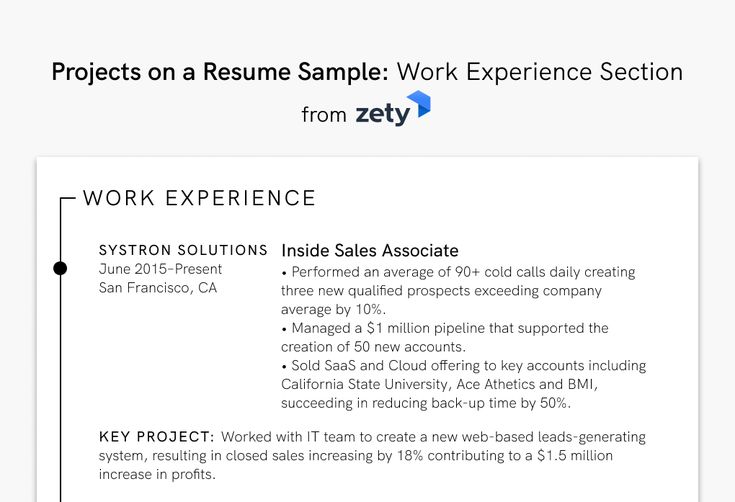
Task: Click the Work Experience Section title text
Action: pyautogui.click(x=540, y=72)
